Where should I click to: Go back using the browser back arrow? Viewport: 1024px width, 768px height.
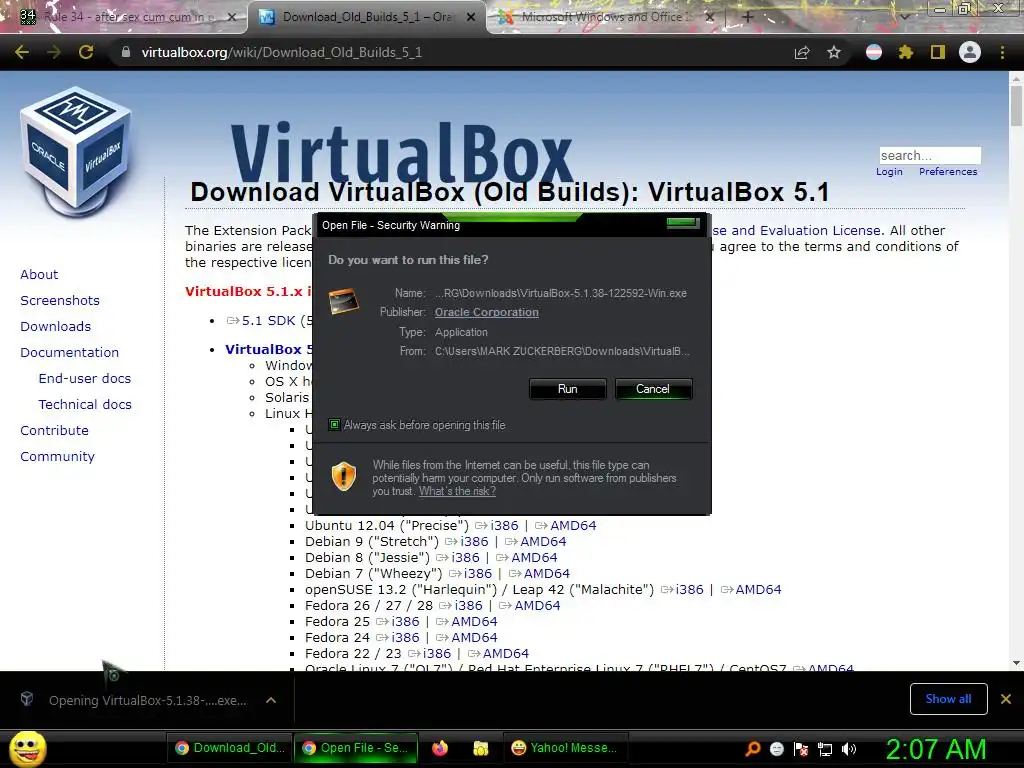[x=22, y=52]
